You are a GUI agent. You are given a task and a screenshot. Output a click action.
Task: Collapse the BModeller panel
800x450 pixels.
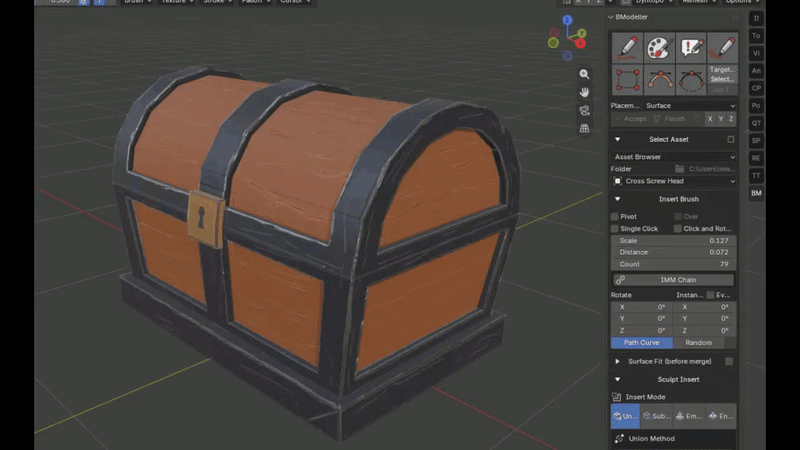pos(611,17)
